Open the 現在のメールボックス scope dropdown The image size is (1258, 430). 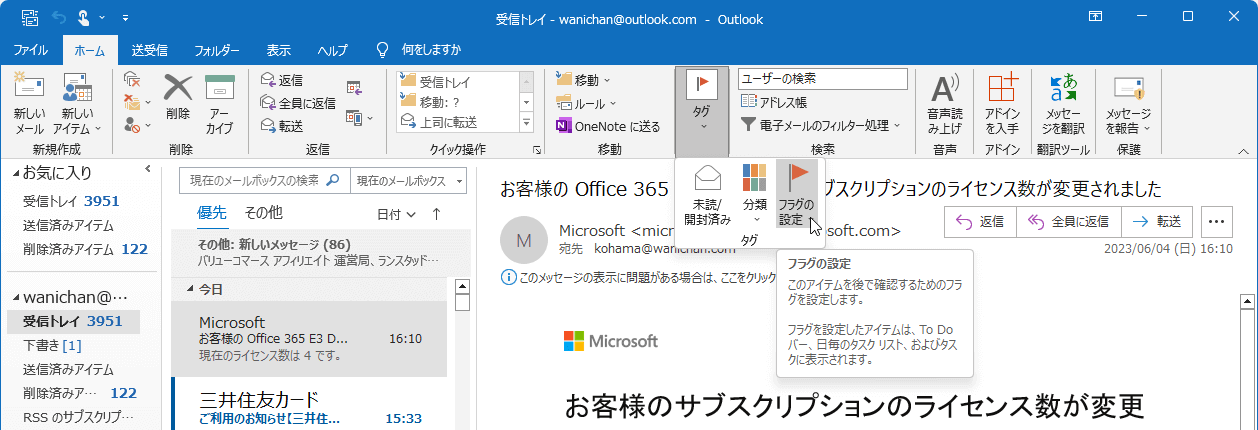(x=409, y=181)
